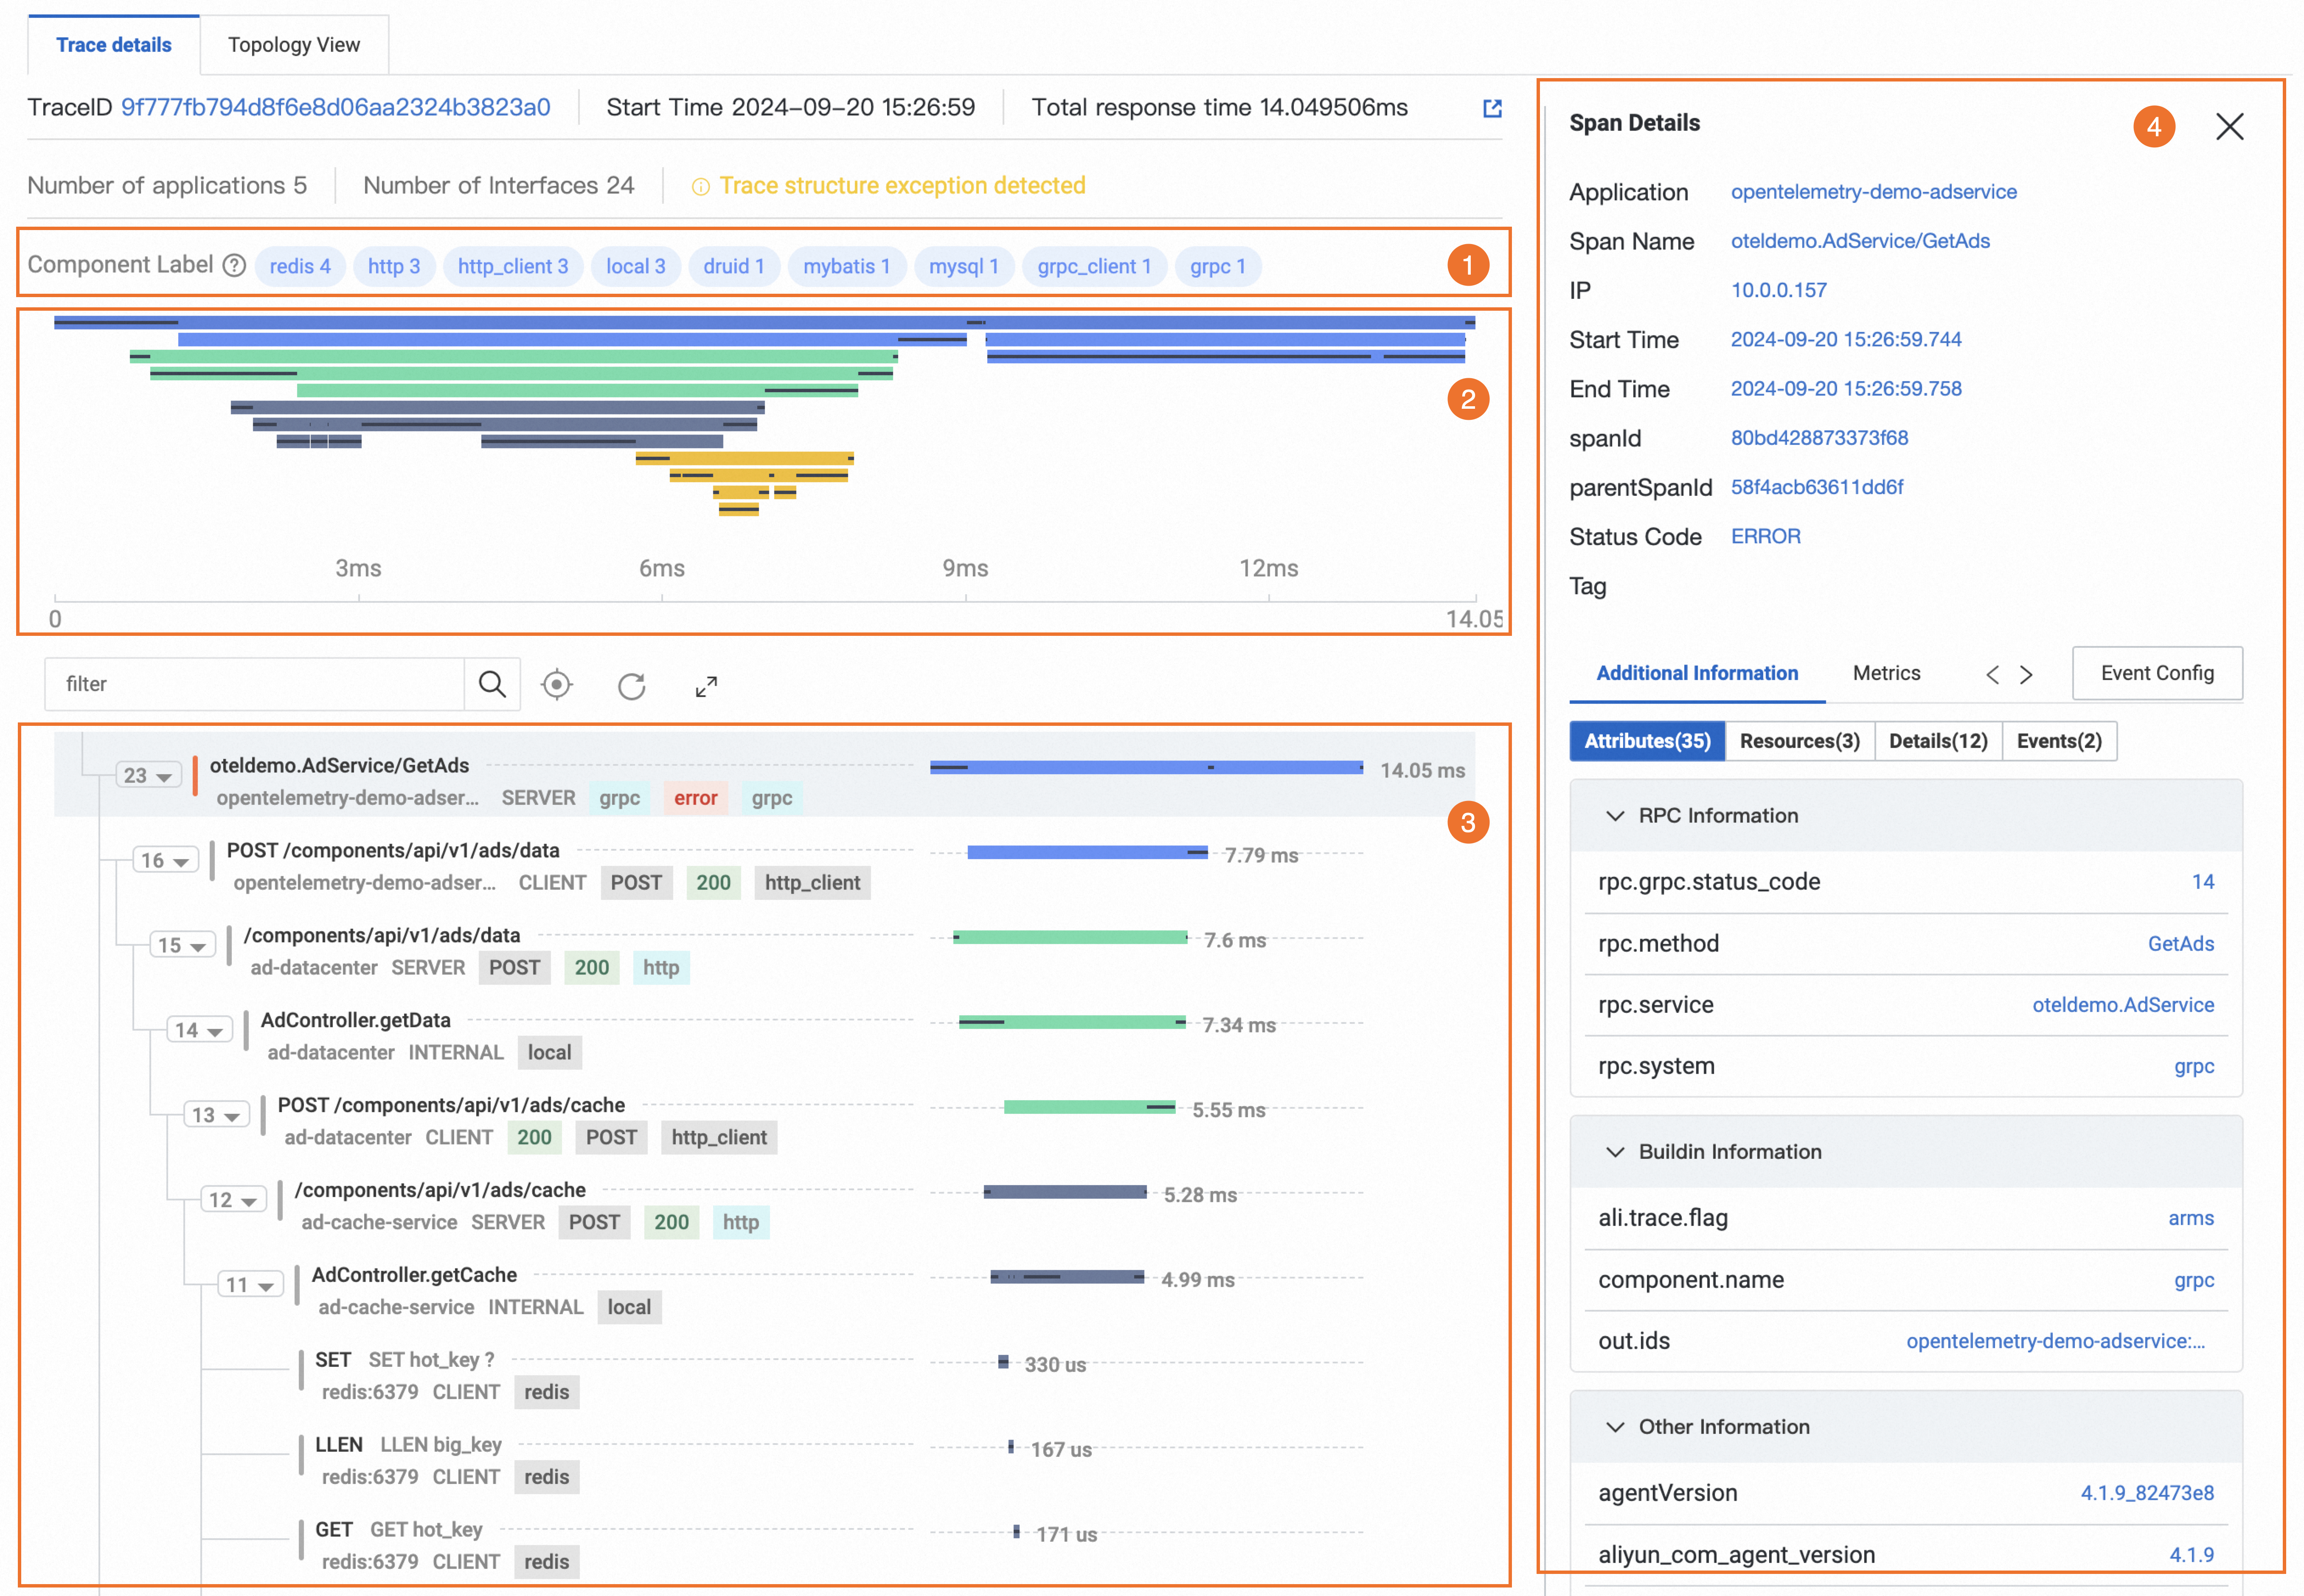Collapse the 14-child AdController.getData node
2304x1596 pixels.
click(199, 1030)
